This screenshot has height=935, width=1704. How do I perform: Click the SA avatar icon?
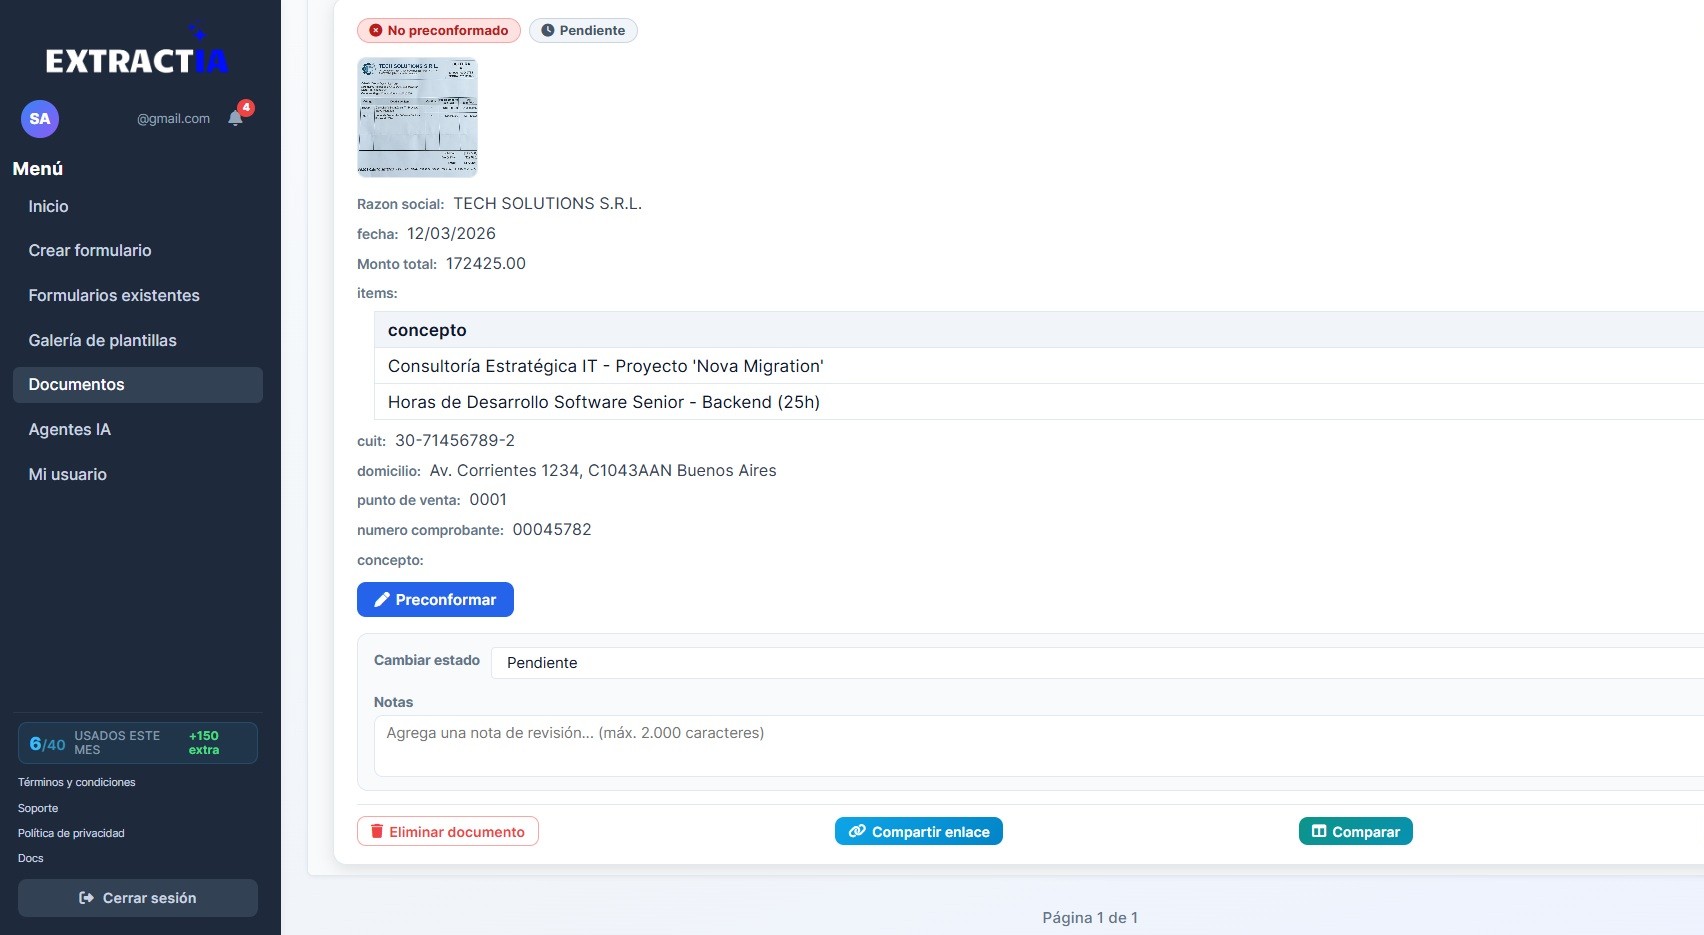click(39, 118)
